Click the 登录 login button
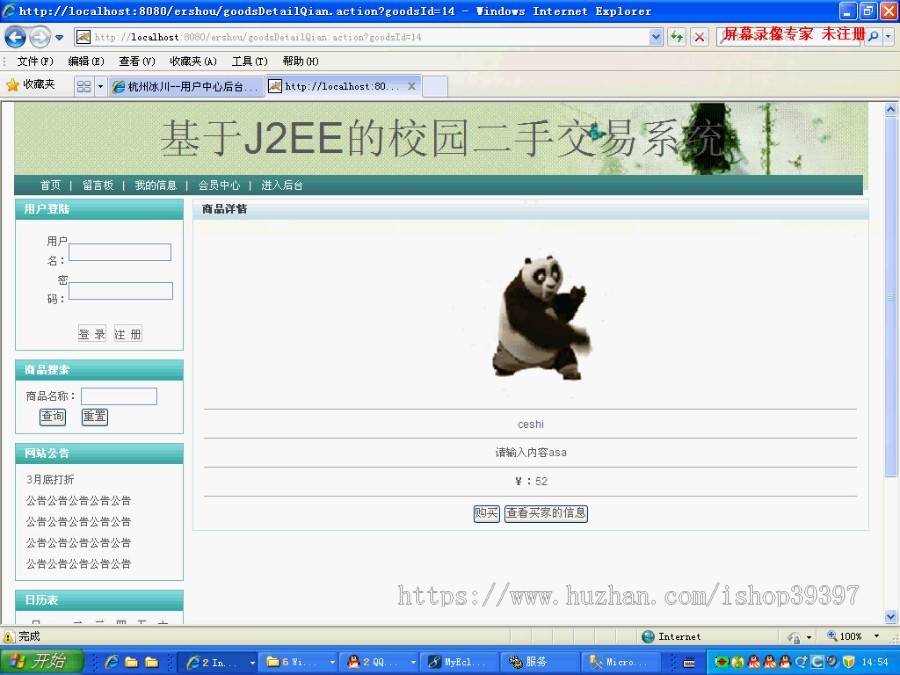This screenshot has height=675, width=900. tap(92, 334)
